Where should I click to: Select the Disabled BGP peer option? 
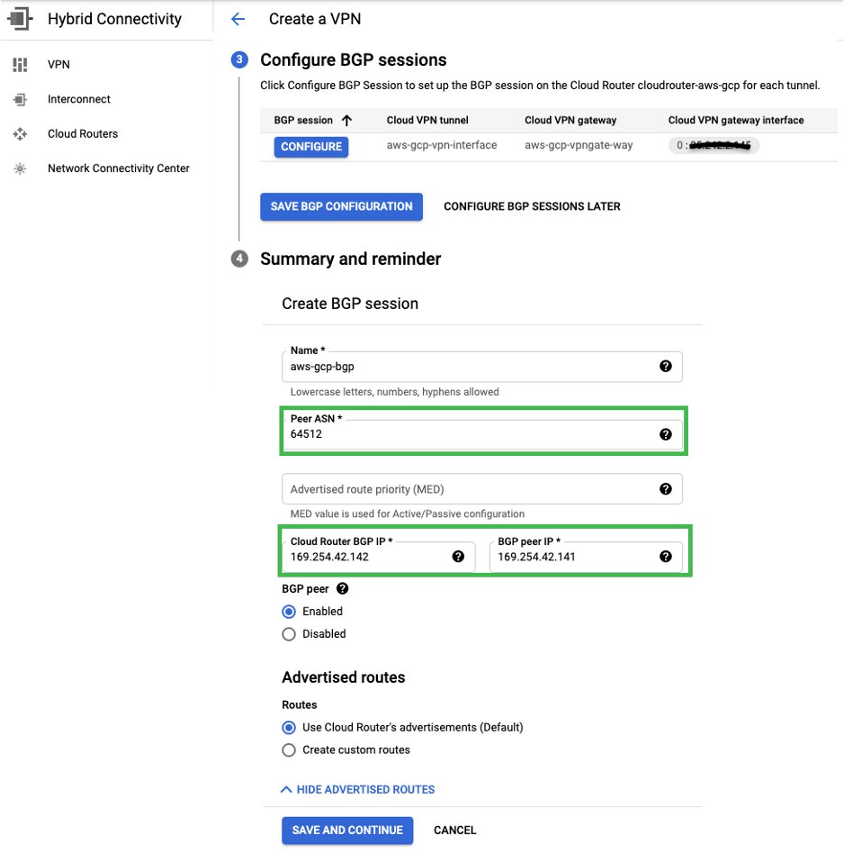click(x=289, y=634)
